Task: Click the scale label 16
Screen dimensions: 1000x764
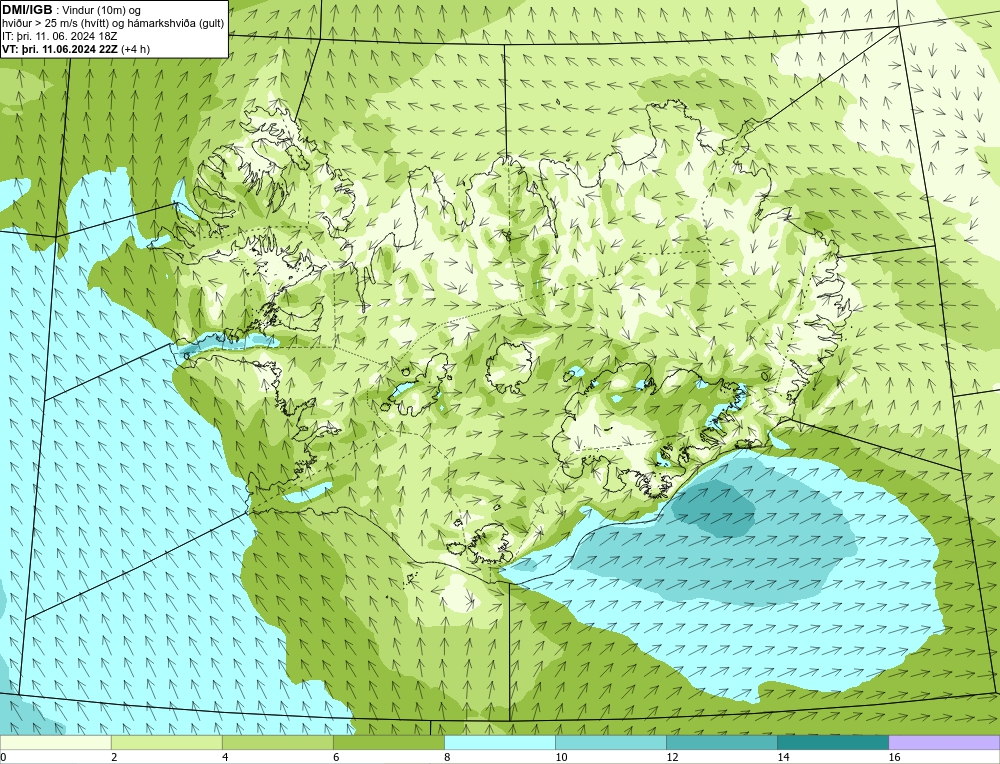Action: coord(894,757)
